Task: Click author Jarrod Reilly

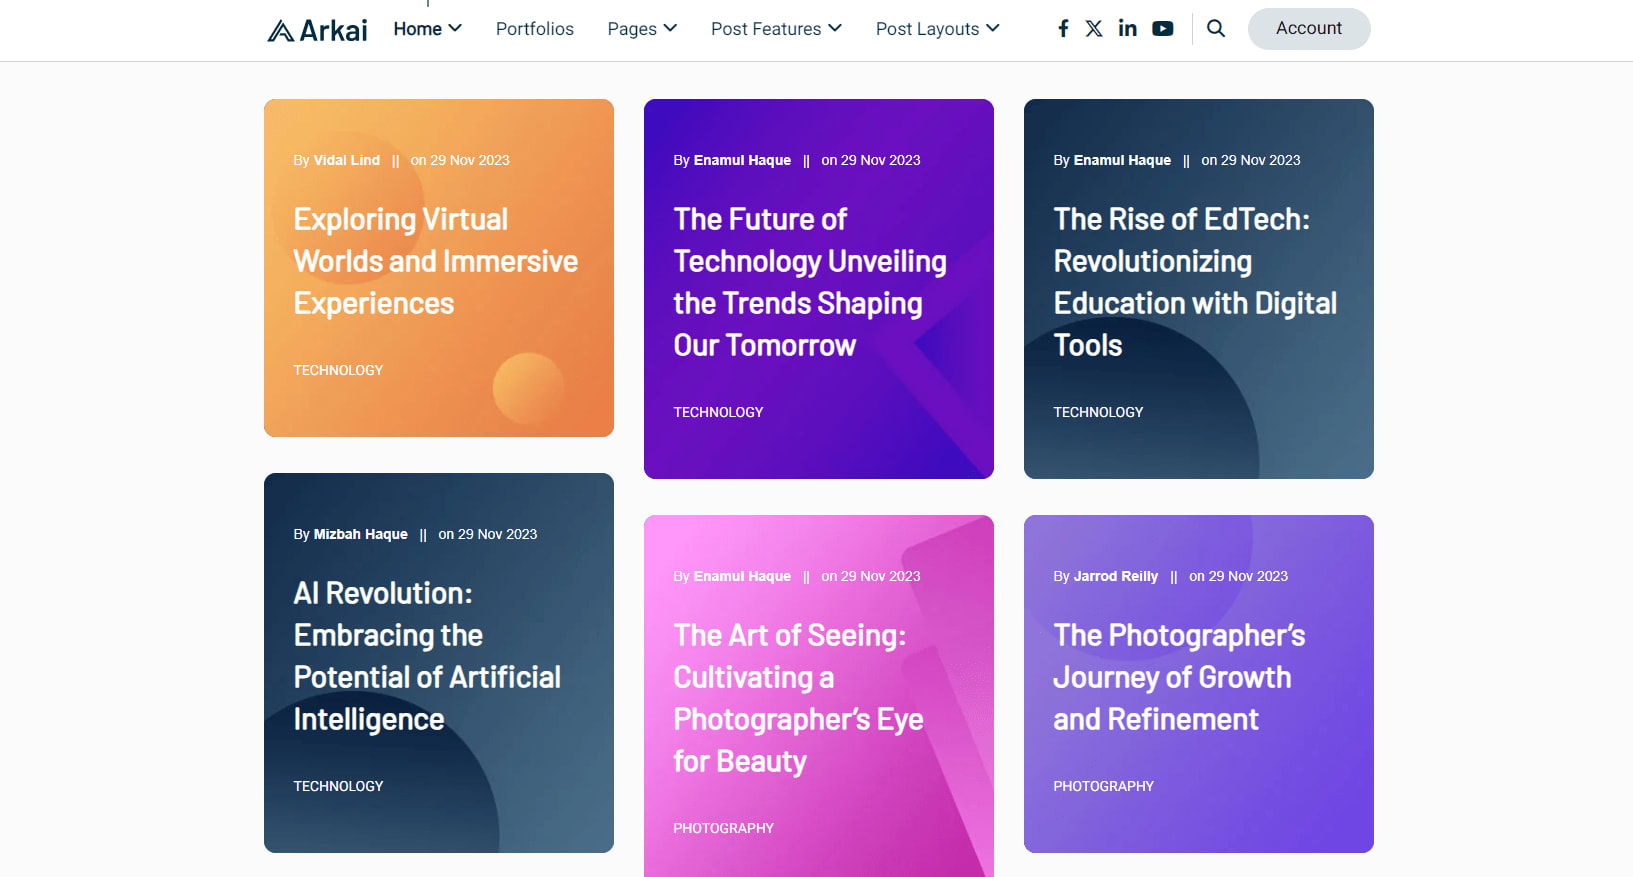Action: [x=1115, y=576]
